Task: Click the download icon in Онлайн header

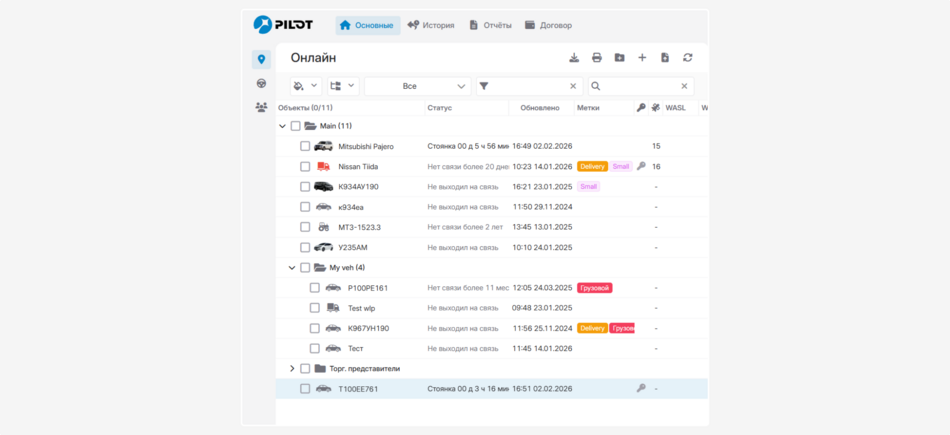Action: point(574,58)
